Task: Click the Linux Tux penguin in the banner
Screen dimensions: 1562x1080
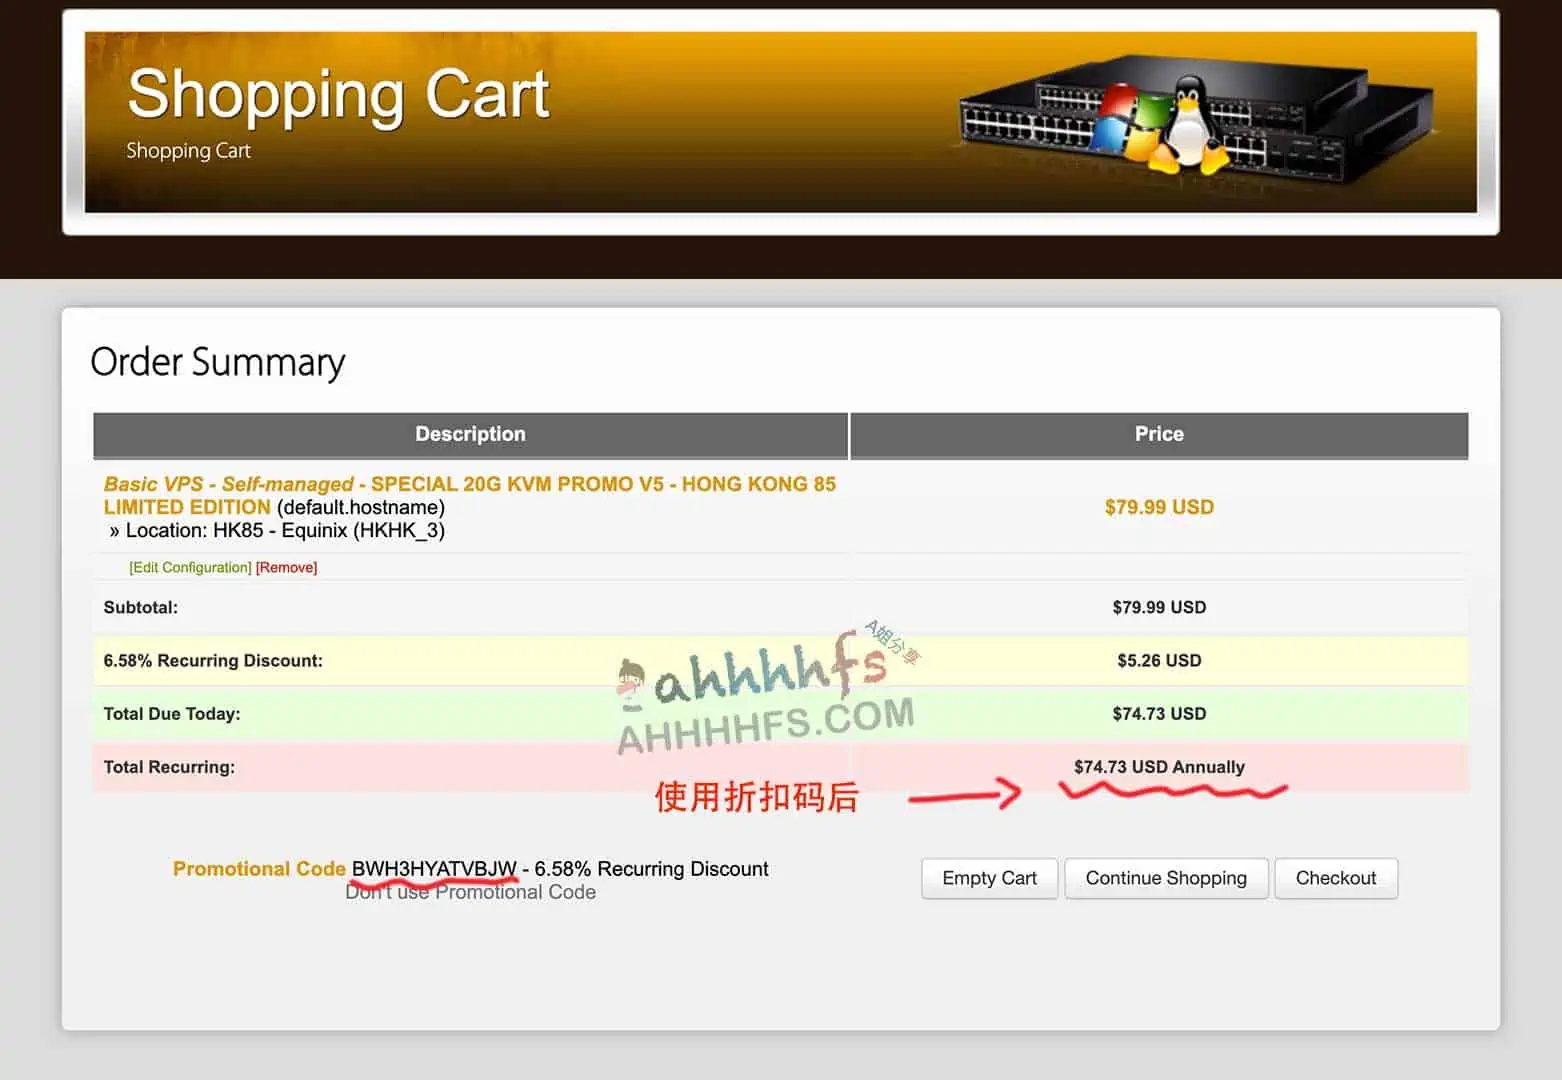Action: 1190,125
